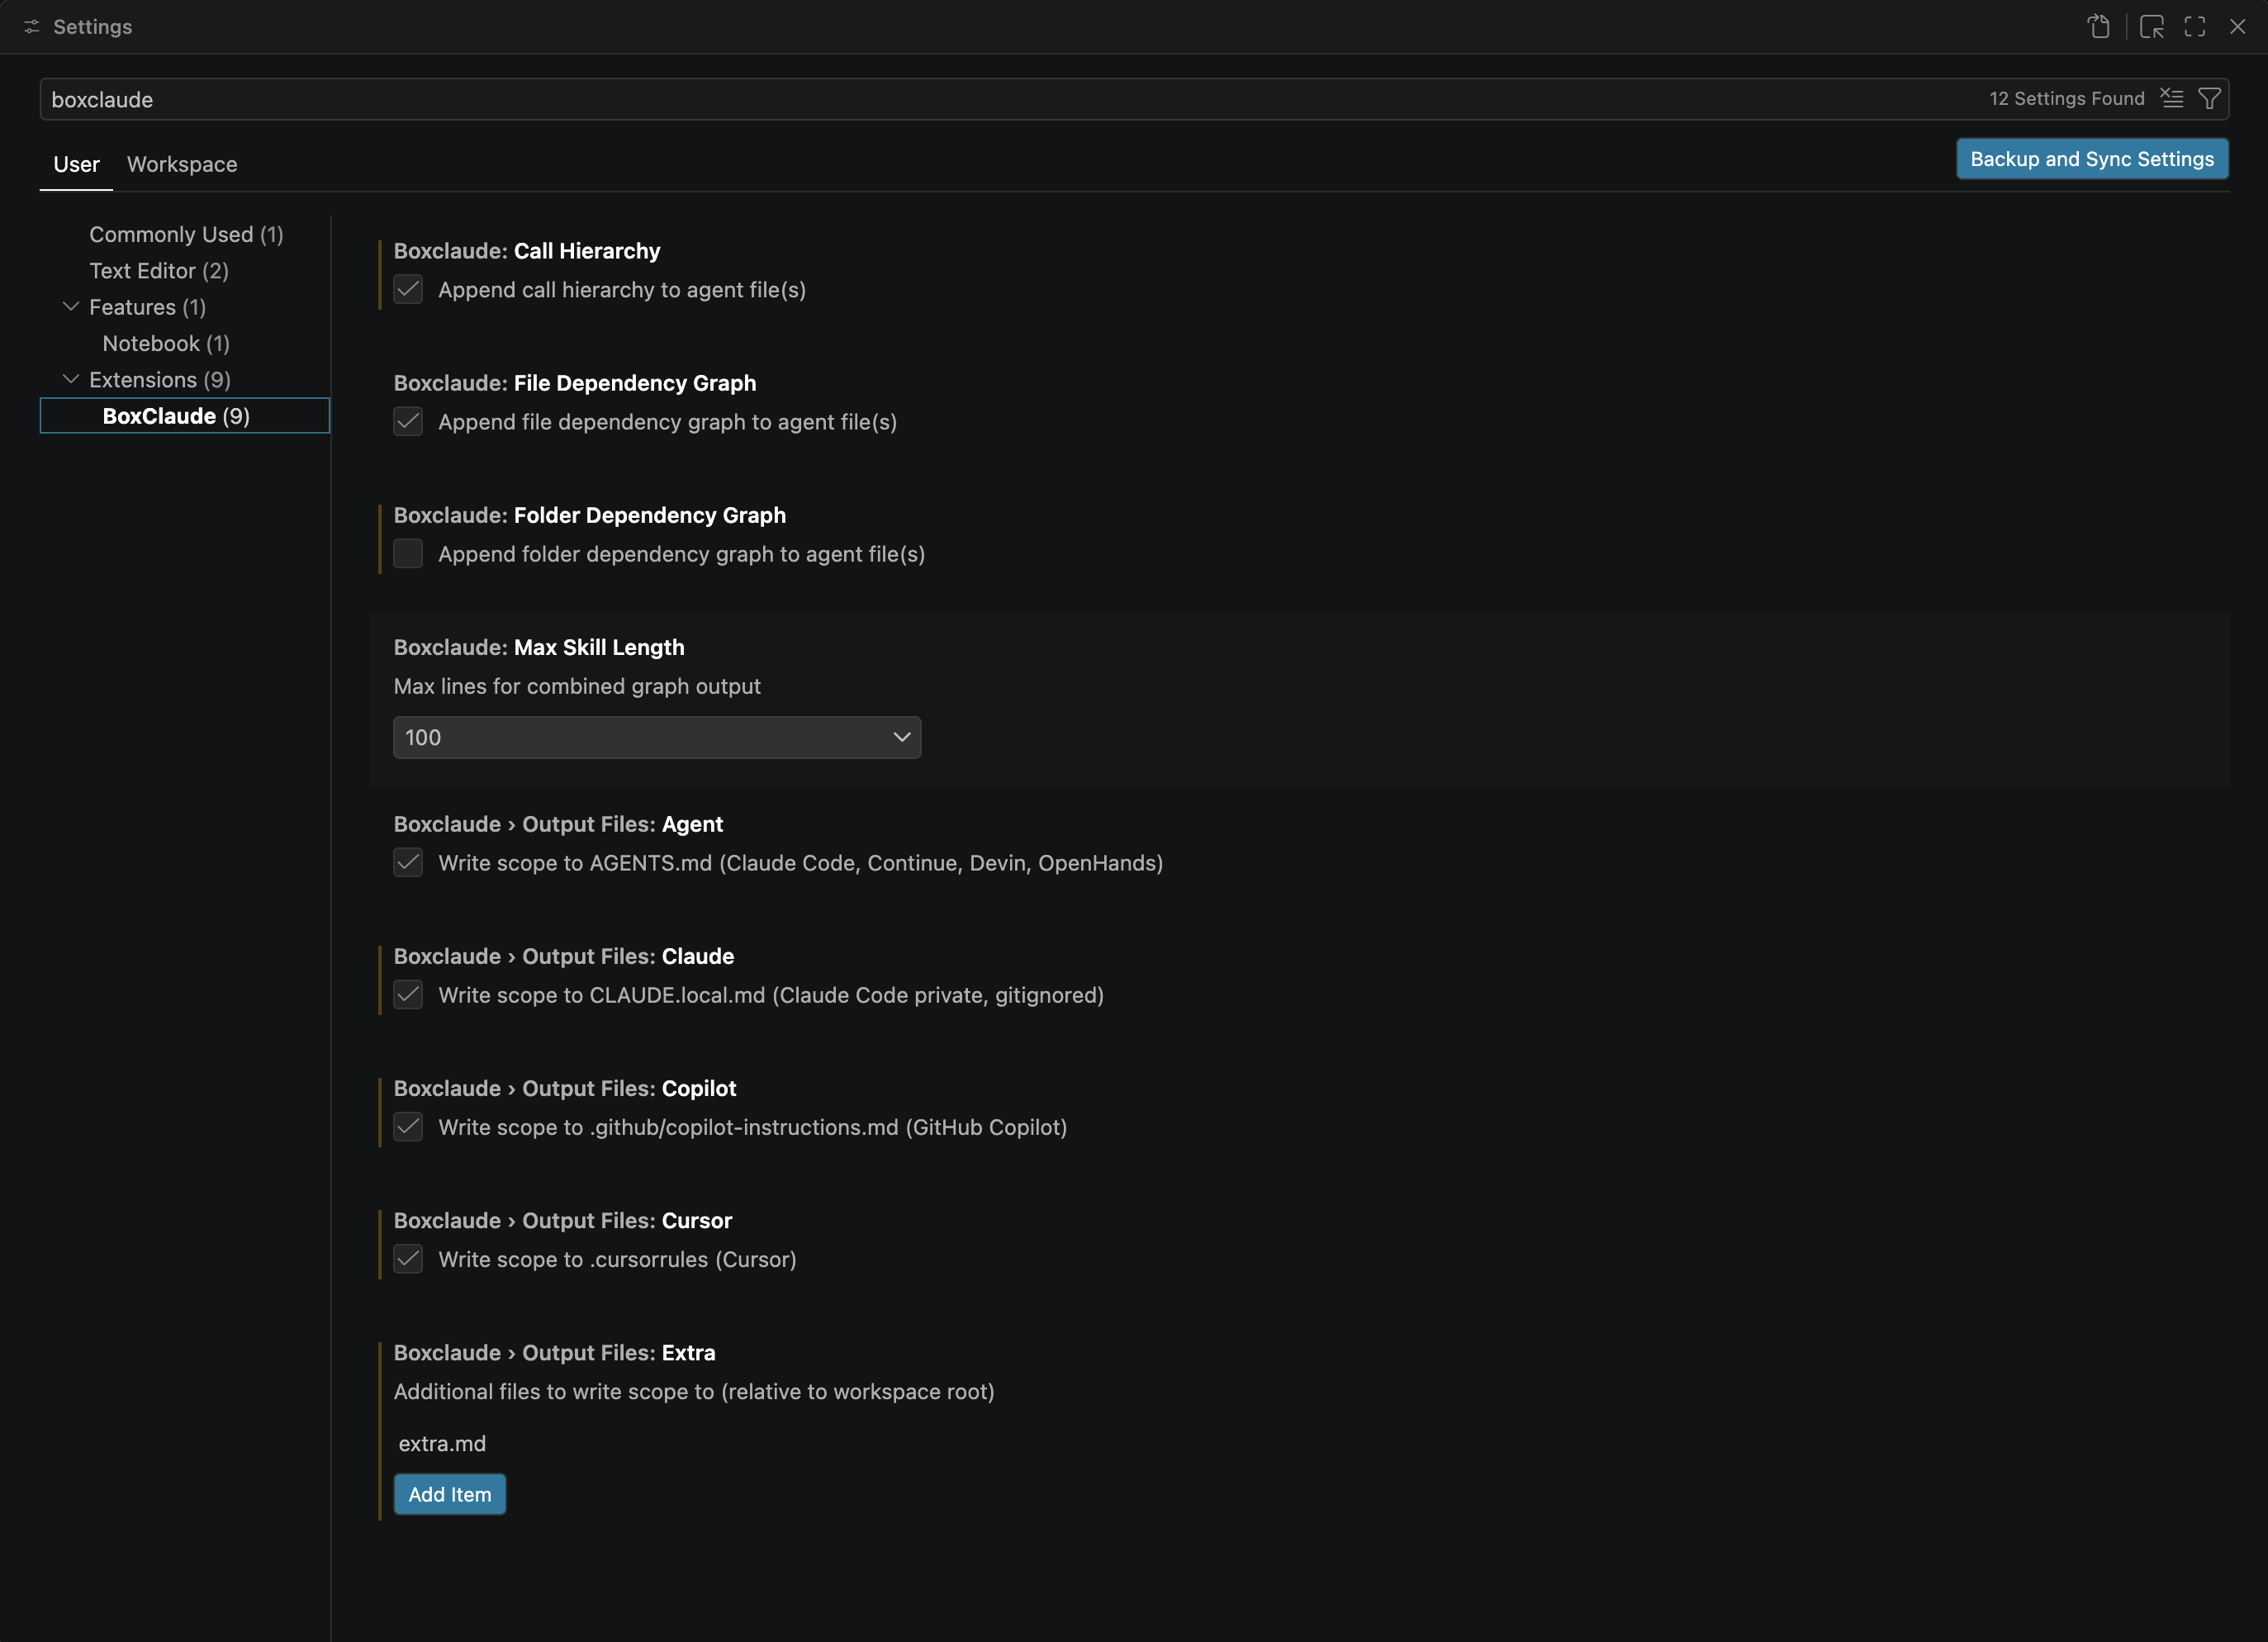Click the Add Item button

coord(450,1494)
